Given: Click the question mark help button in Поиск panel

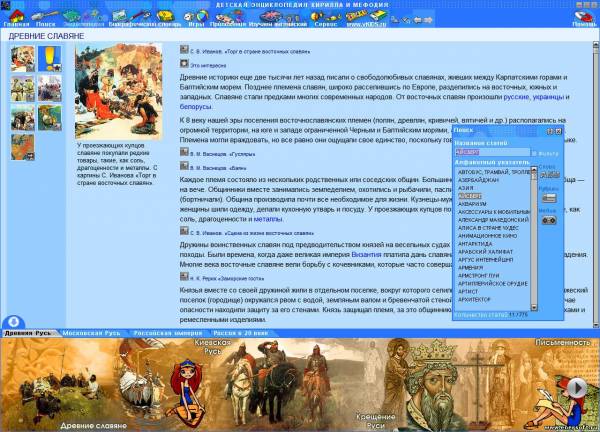Looking at the screenshot, I should [x=550, y=131].
